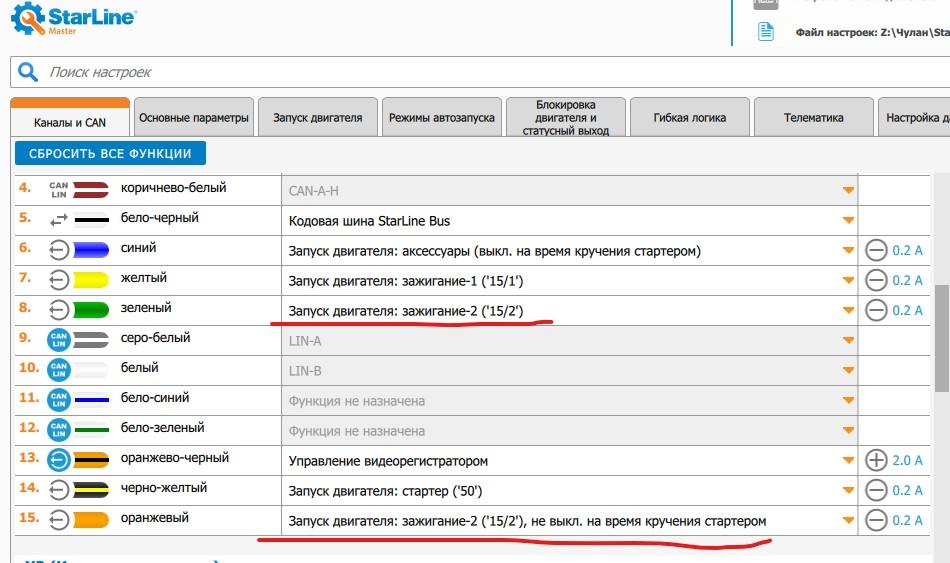Viewport: 950px width, 563px height.
Task: Expand dropdown for 'Управление видеорегистратором'
Action: 848,461
